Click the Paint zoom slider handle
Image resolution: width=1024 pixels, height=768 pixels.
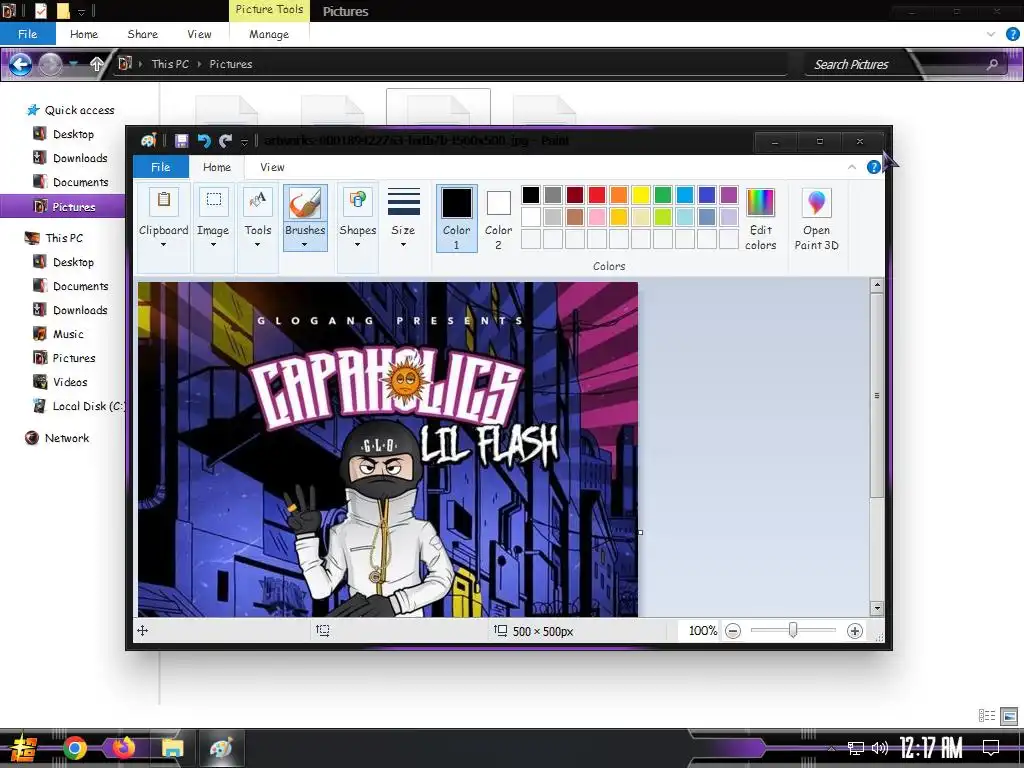pos(793,630)
